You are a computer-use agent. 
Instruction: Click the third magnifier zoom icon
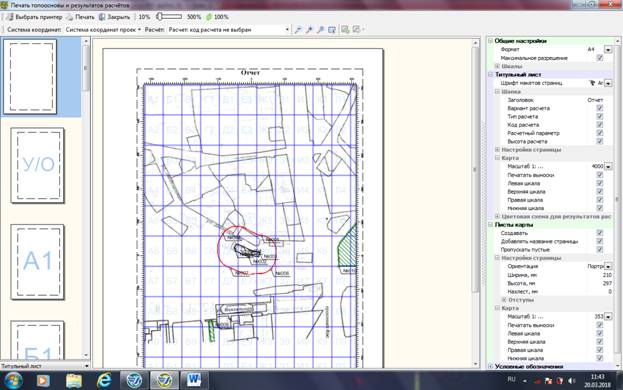(x=320, y=30)
